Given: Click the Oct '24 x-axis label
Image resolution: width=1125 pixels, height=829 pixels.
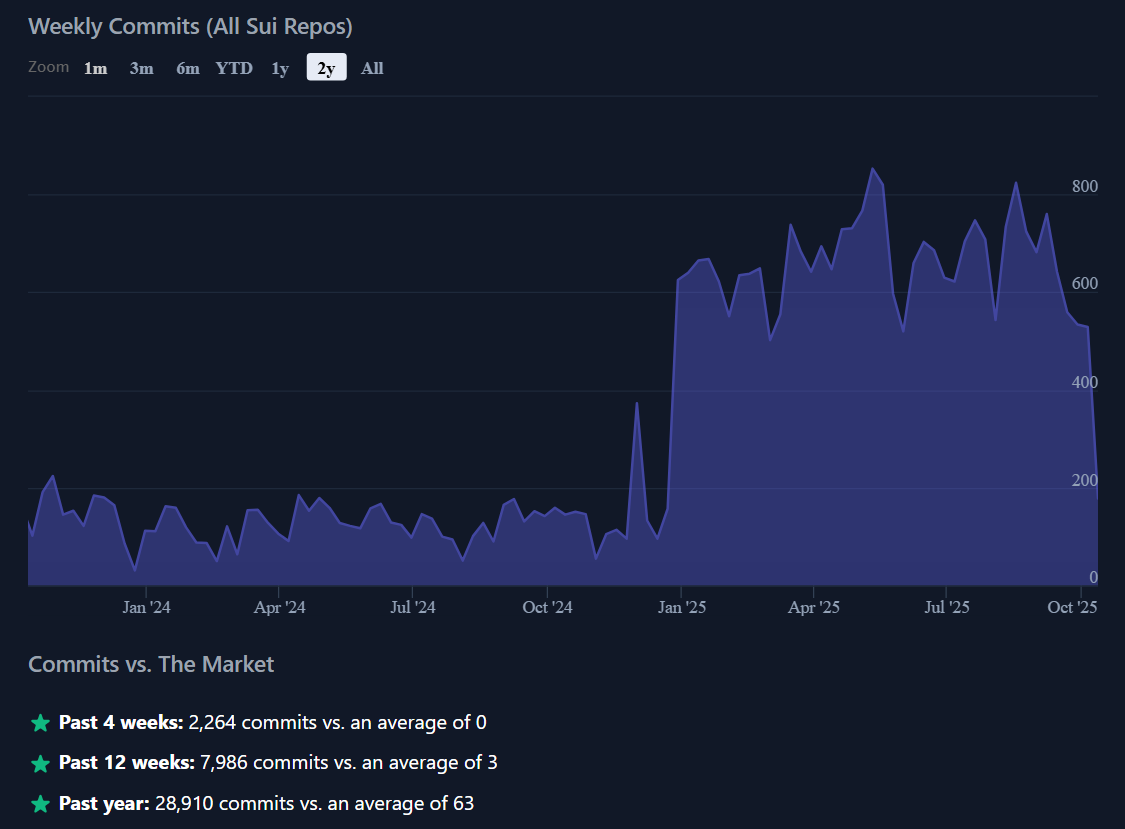Looking at the screenshot, I should tap(548, 607).
